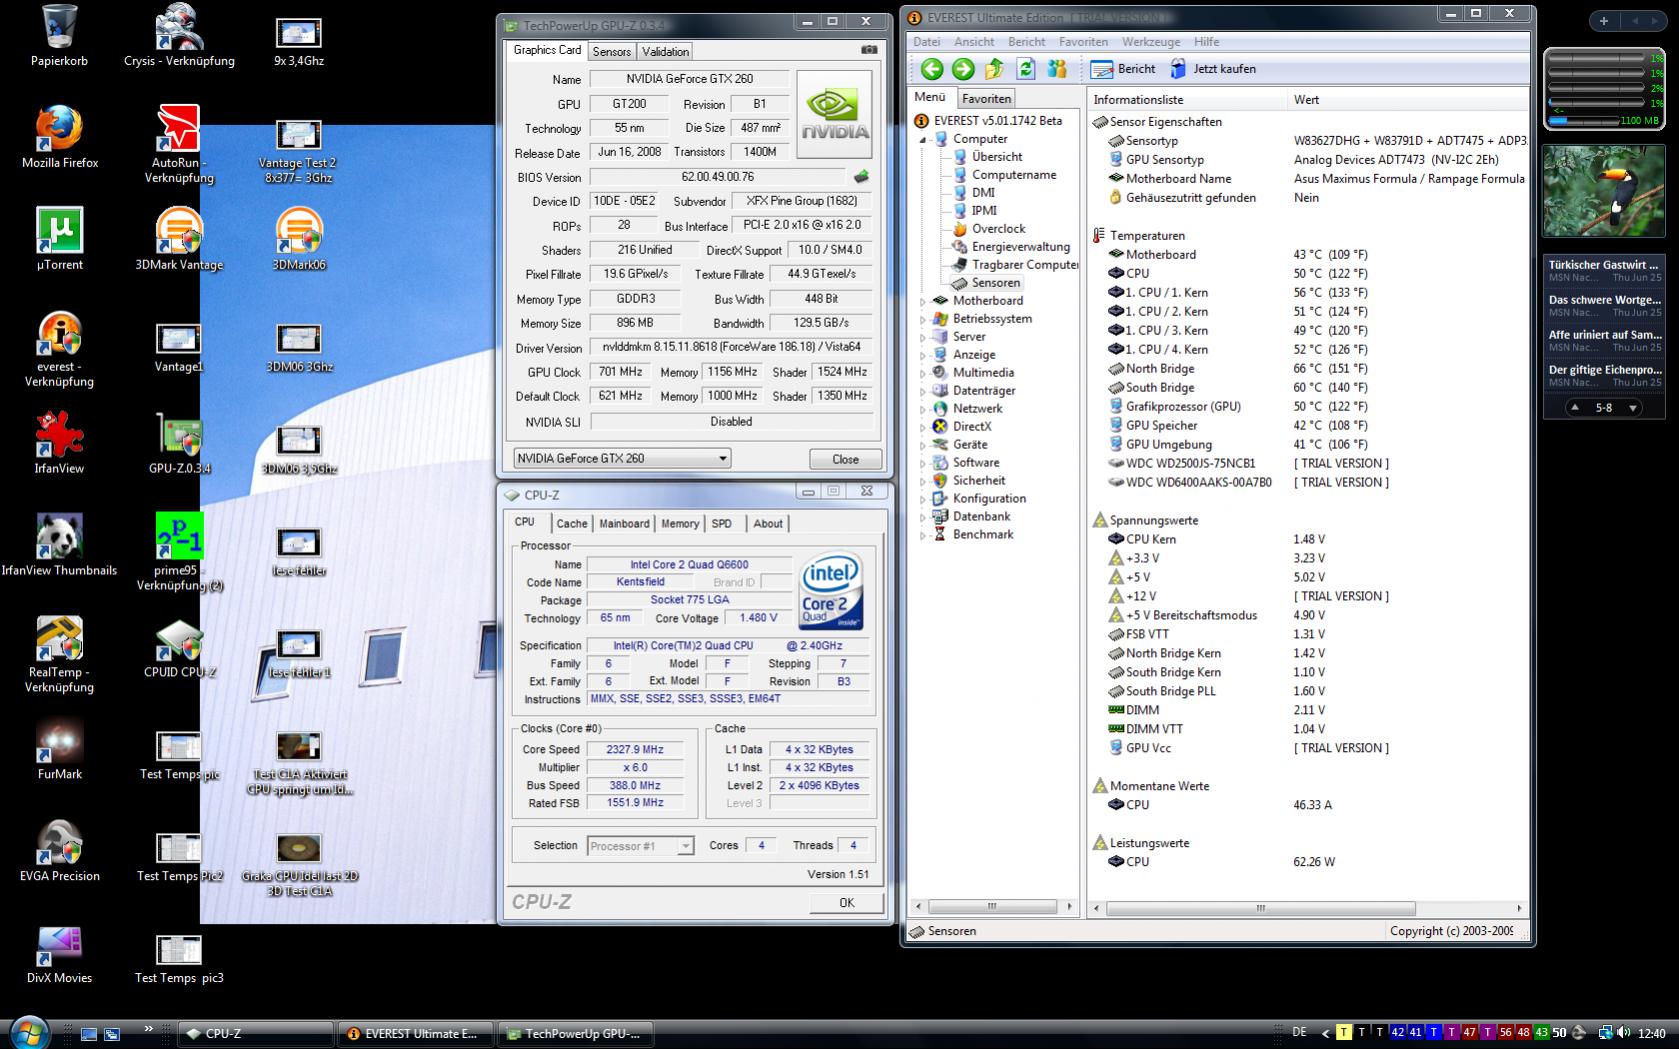Select the Papierkorb desktop icon
This screenshot has width=1679, height=1049.
tap(59, 36)
